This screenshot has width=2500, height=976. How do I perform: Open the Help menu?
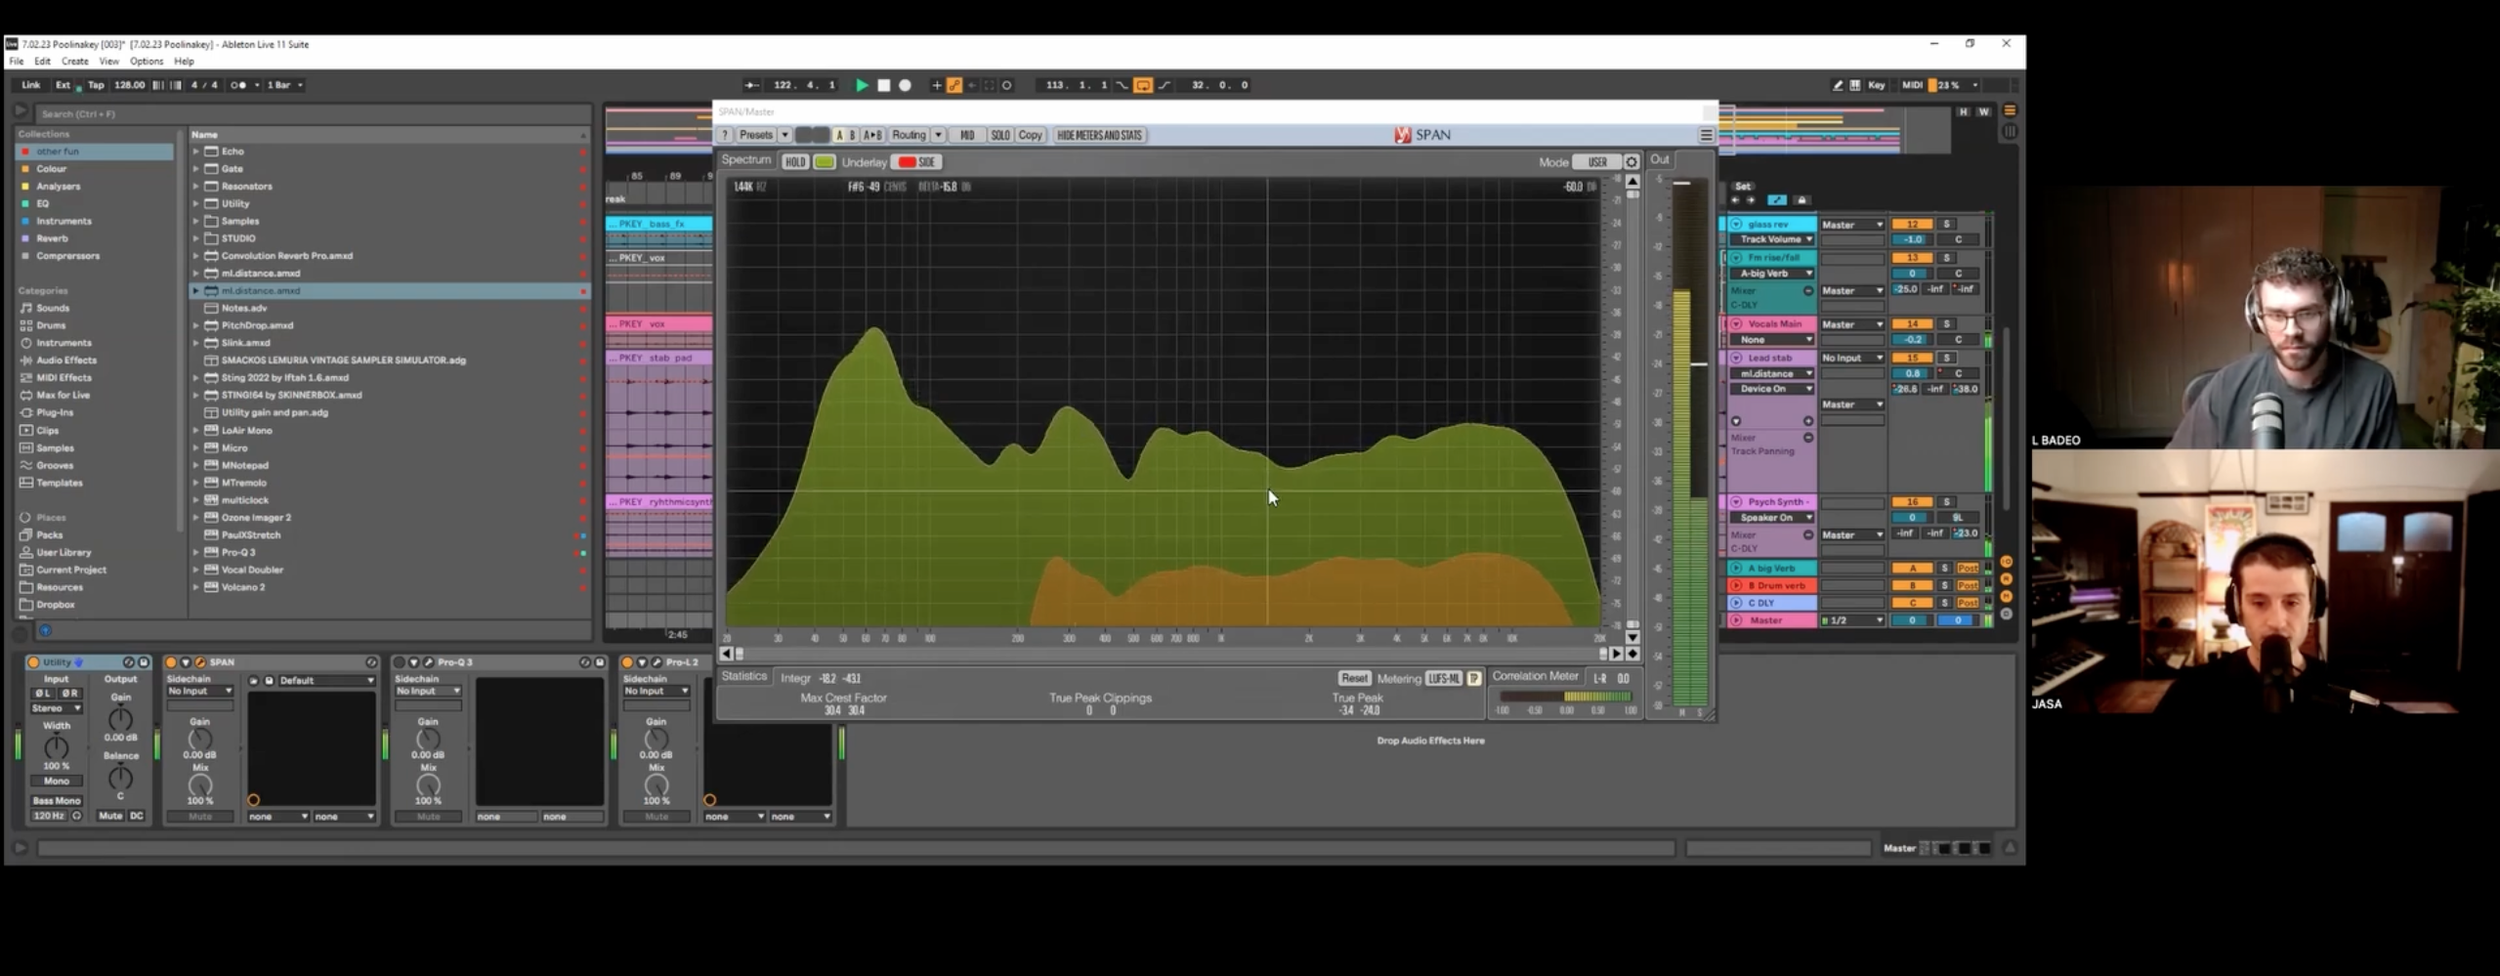184,61
